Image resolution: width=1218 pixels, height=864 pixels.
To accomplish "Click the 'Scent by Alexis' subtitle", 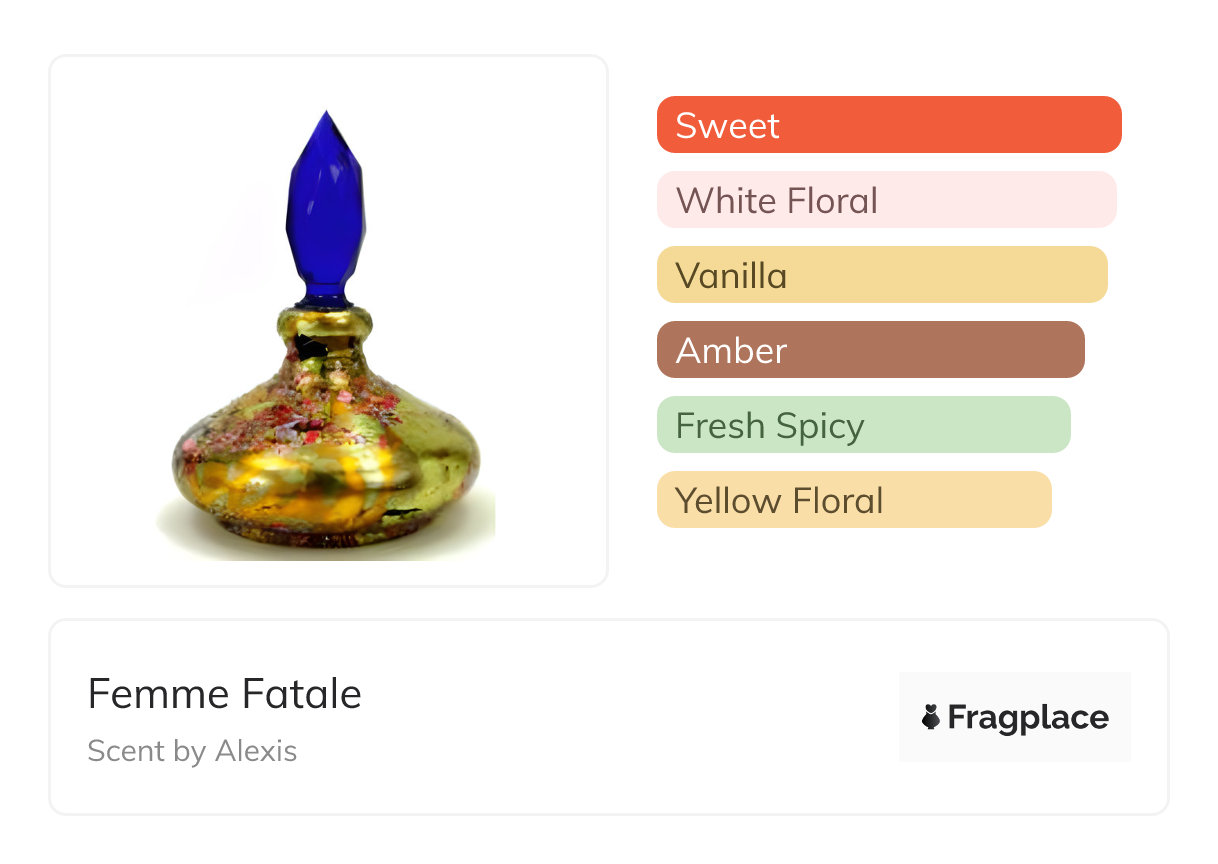I will pos(192,751).
